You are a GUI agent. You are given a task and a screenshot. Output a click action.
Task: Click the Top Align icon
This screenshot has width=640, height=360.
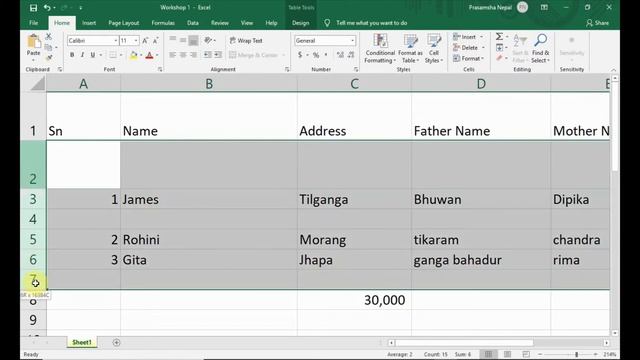[173, 40]
